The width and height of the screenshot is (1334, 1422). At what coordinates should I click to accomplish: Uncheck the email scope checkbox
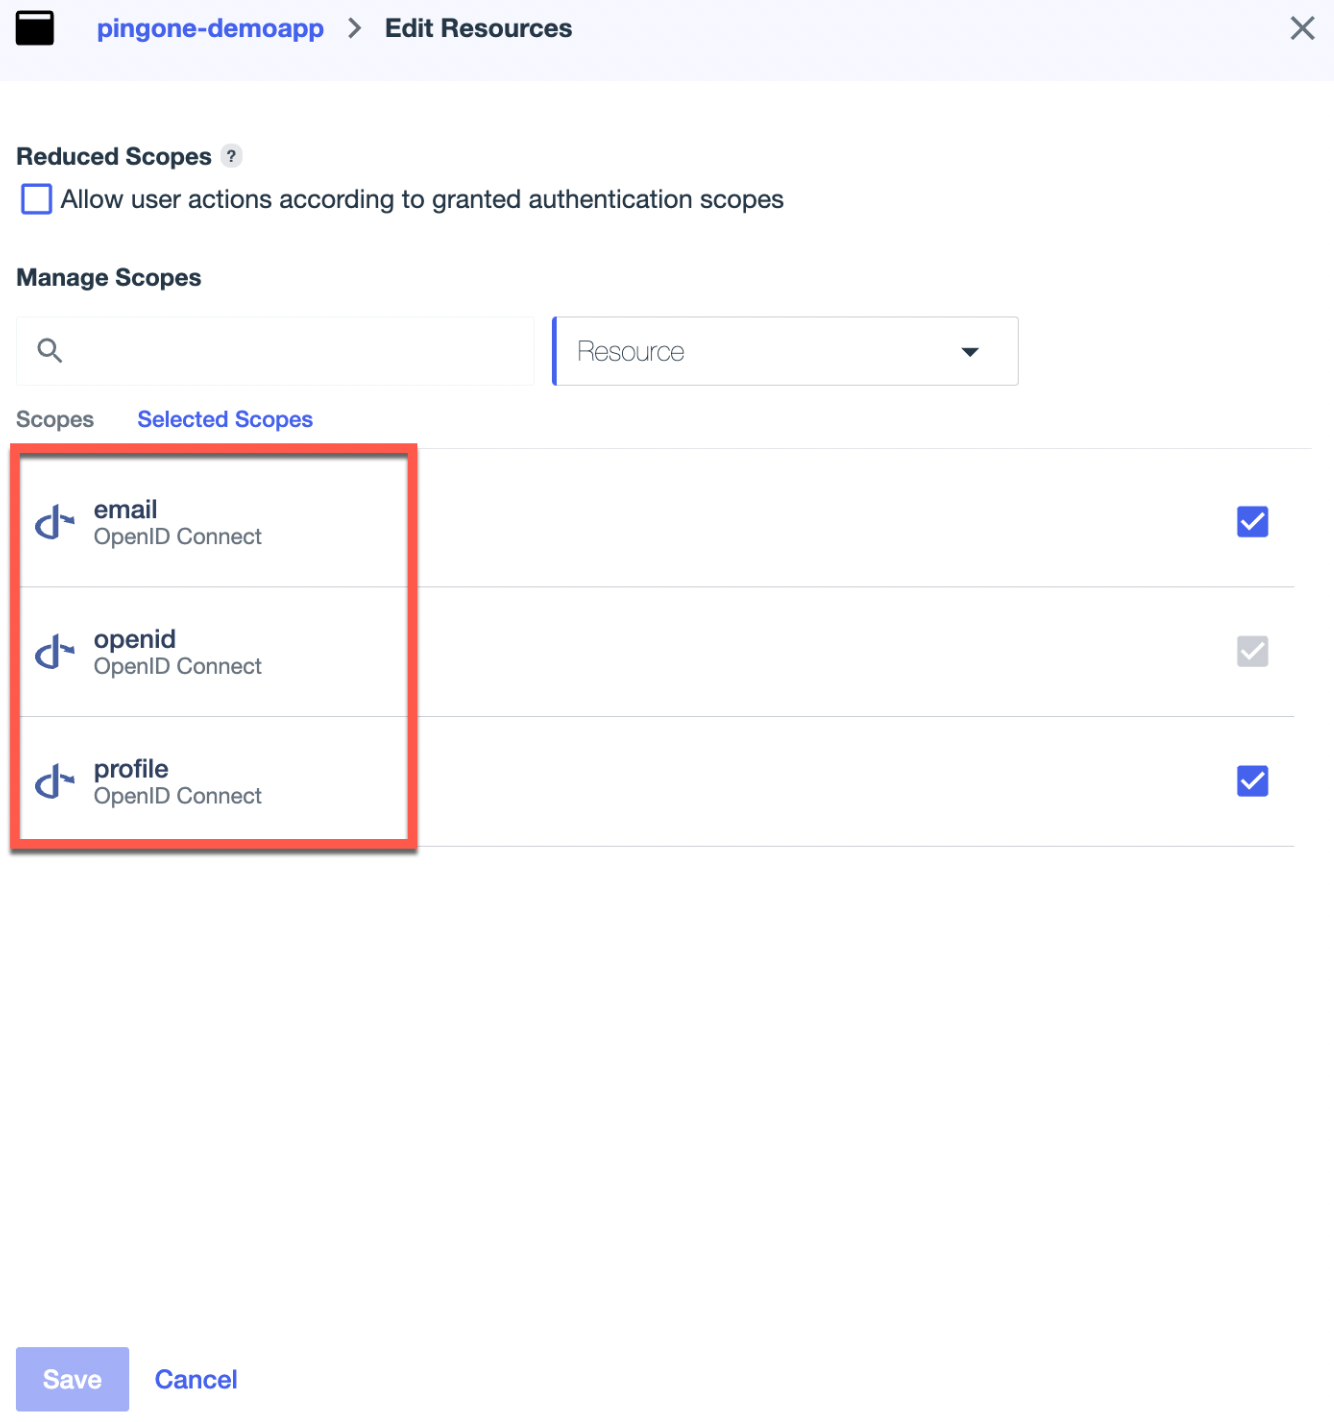1251,522
